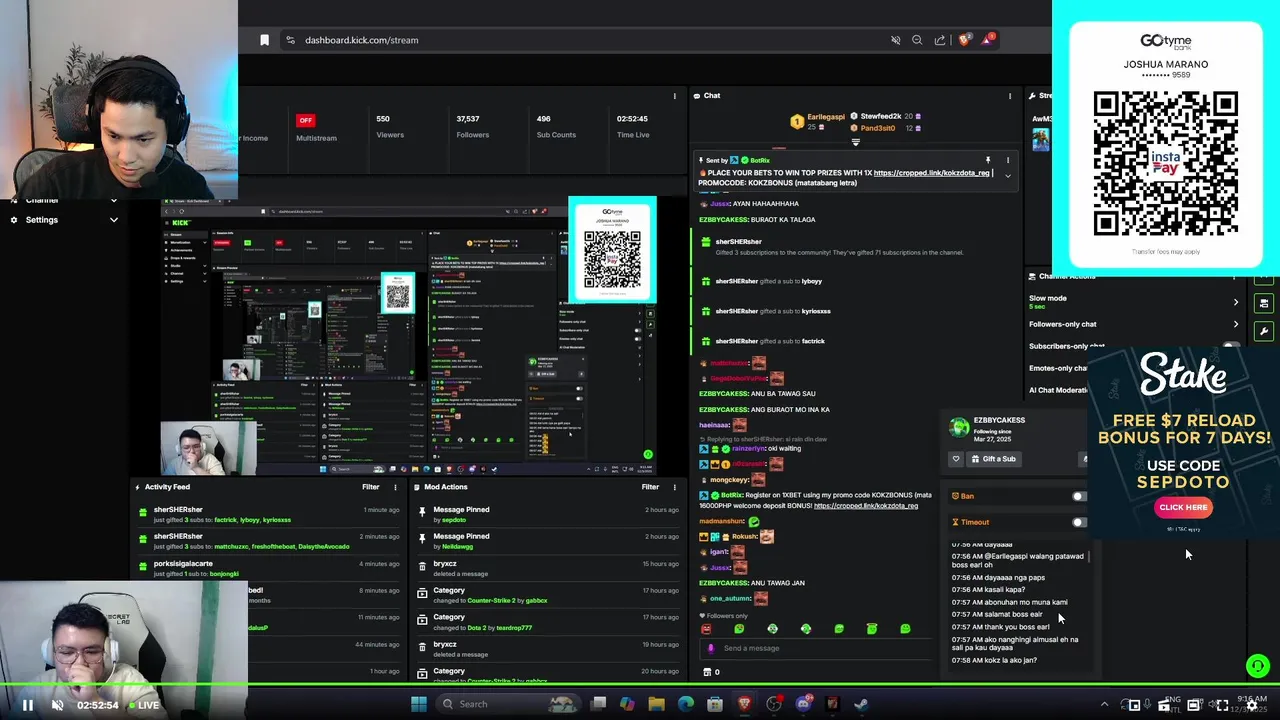Toggle the Timeout switch for EZBBYCAKESS
Screen dimensions: 1280x720
click(x=1078, y=522)
